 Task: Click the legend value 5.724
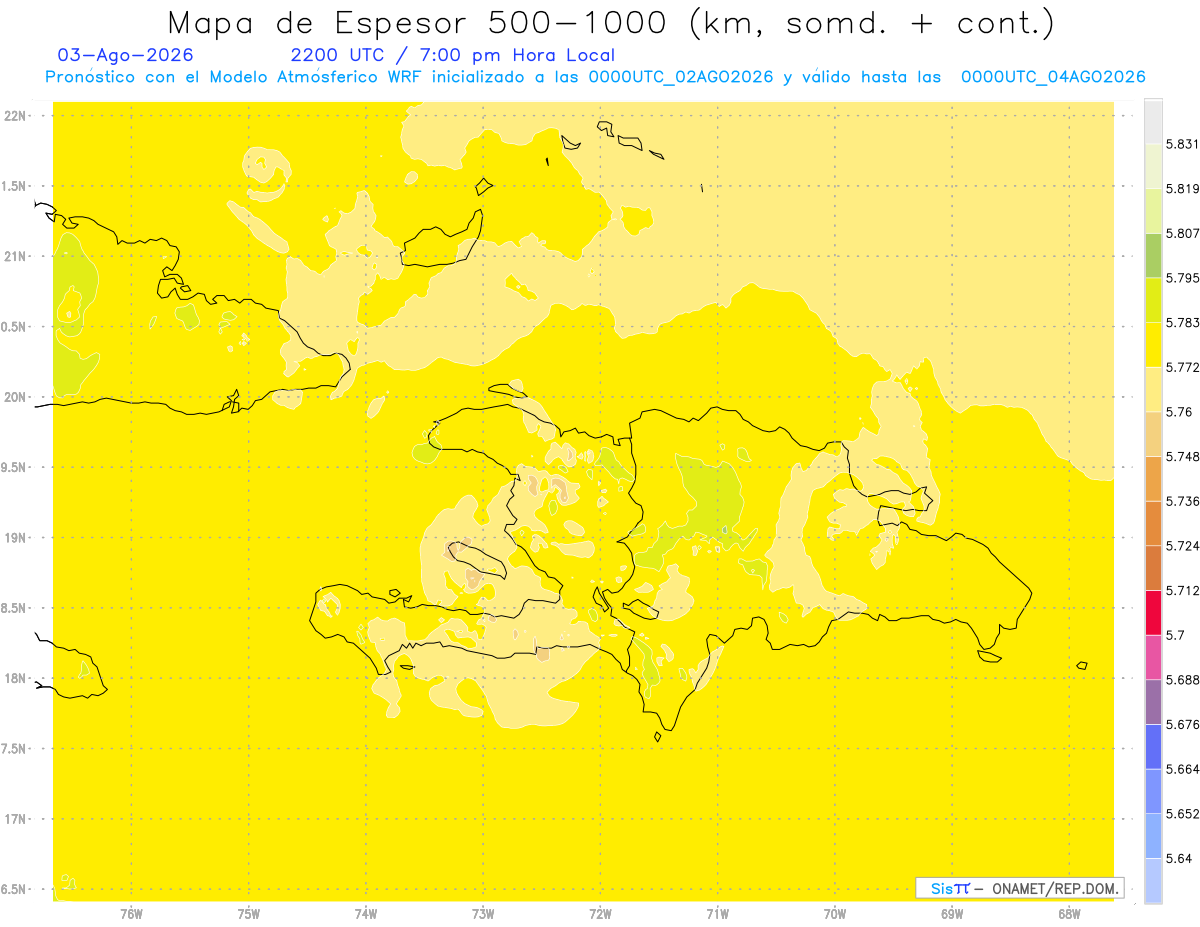1182,546
